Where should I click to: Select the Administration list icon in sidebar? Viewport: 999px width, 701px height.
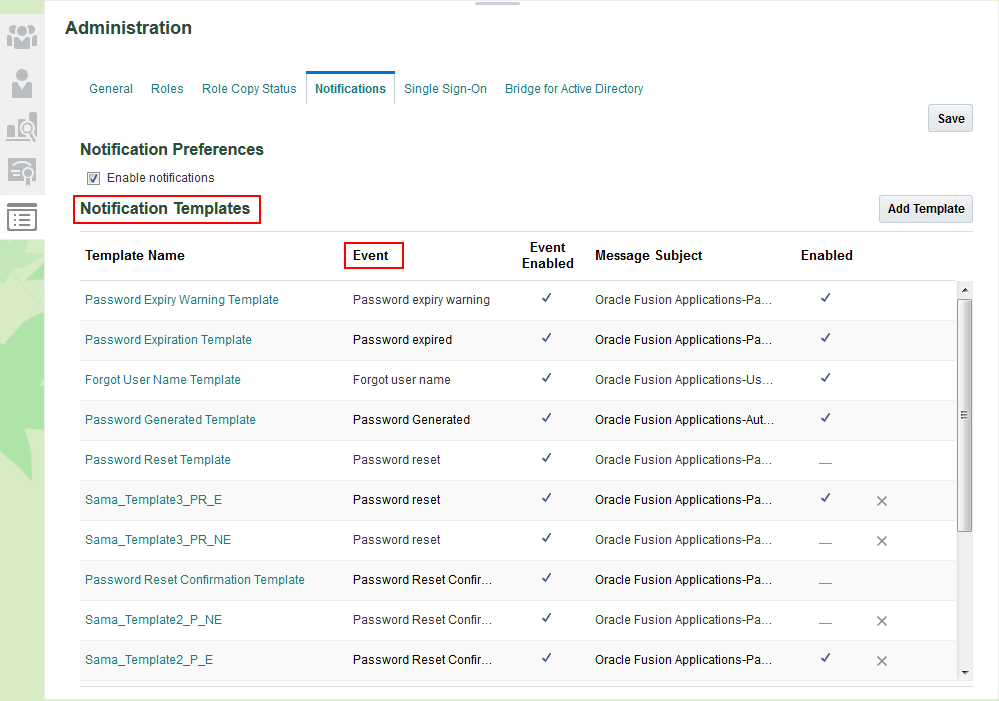coord(22,217)
